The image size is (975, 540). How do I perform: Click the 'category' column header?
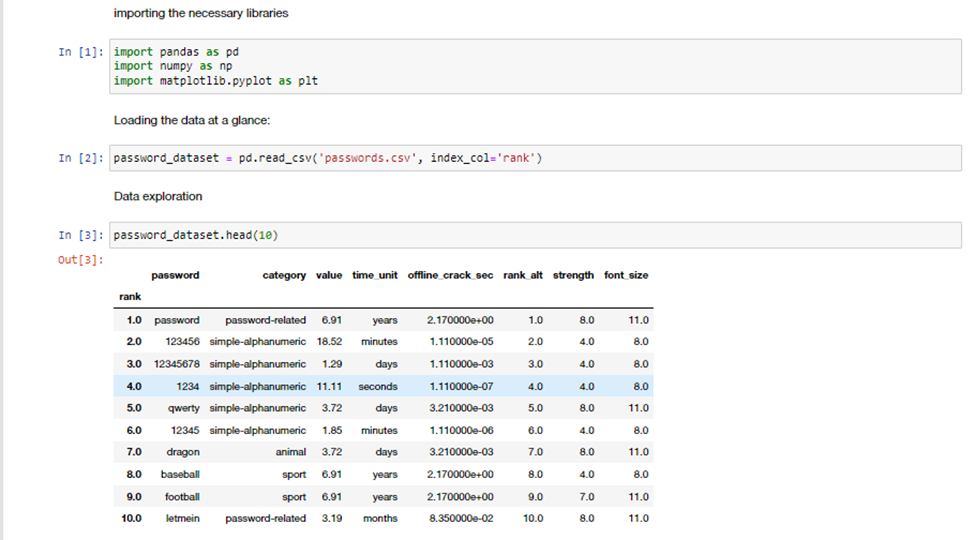point(284,275)
